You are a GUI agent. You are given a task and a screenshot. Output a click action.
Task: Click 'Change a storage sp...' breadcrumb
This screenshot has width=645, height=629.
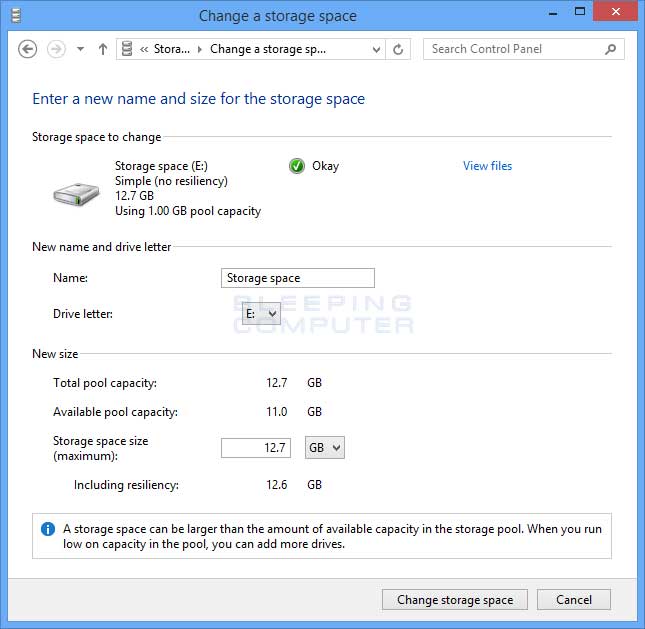[x=268, y=49]
